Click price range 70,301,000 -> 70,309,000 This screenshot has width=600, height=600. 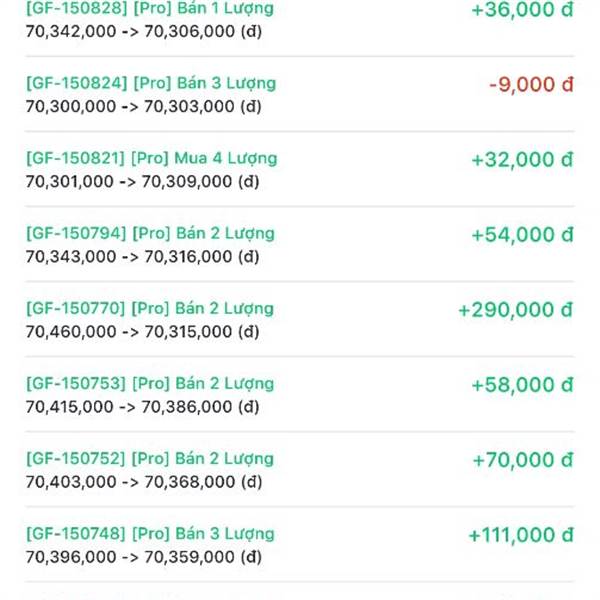coord(143,181)
